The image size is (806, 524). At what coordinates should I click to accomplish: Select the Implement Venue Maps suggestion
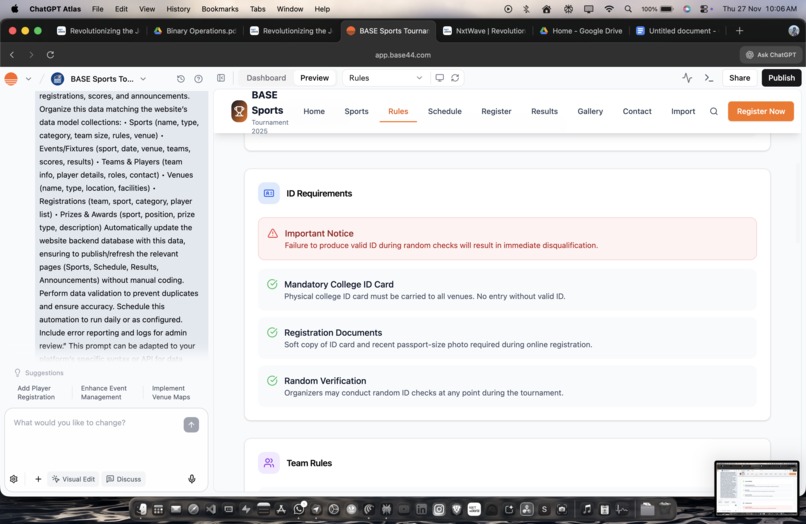(x=171, y=393)
